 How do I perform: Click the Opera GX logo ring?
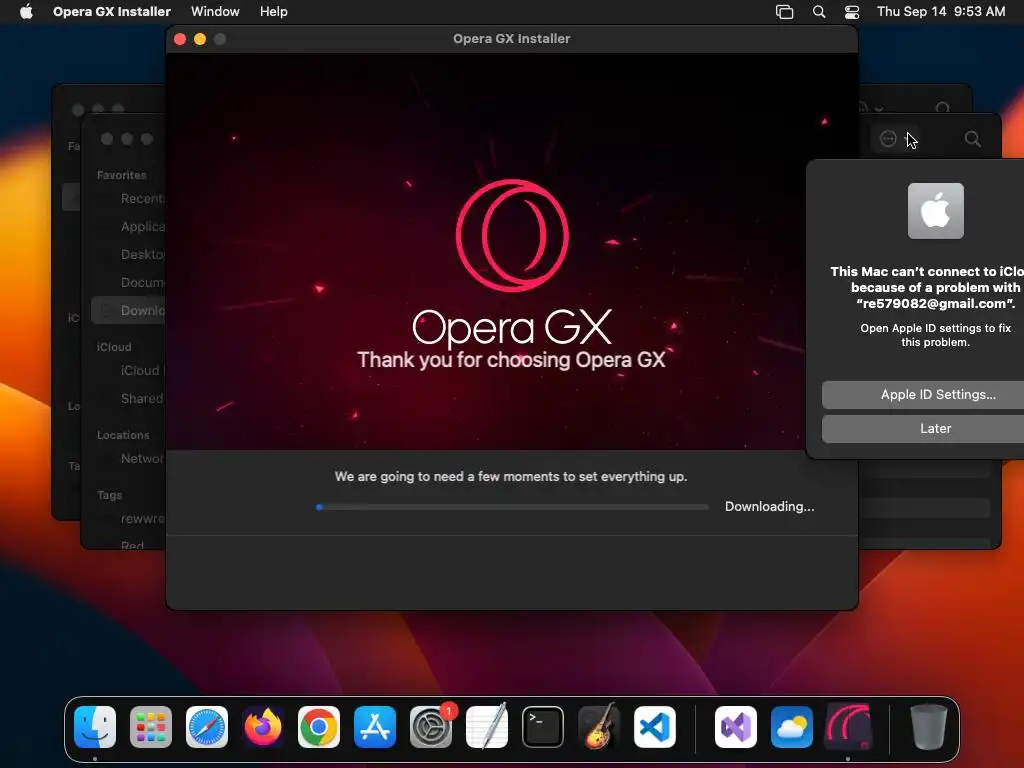pos(512,235)
